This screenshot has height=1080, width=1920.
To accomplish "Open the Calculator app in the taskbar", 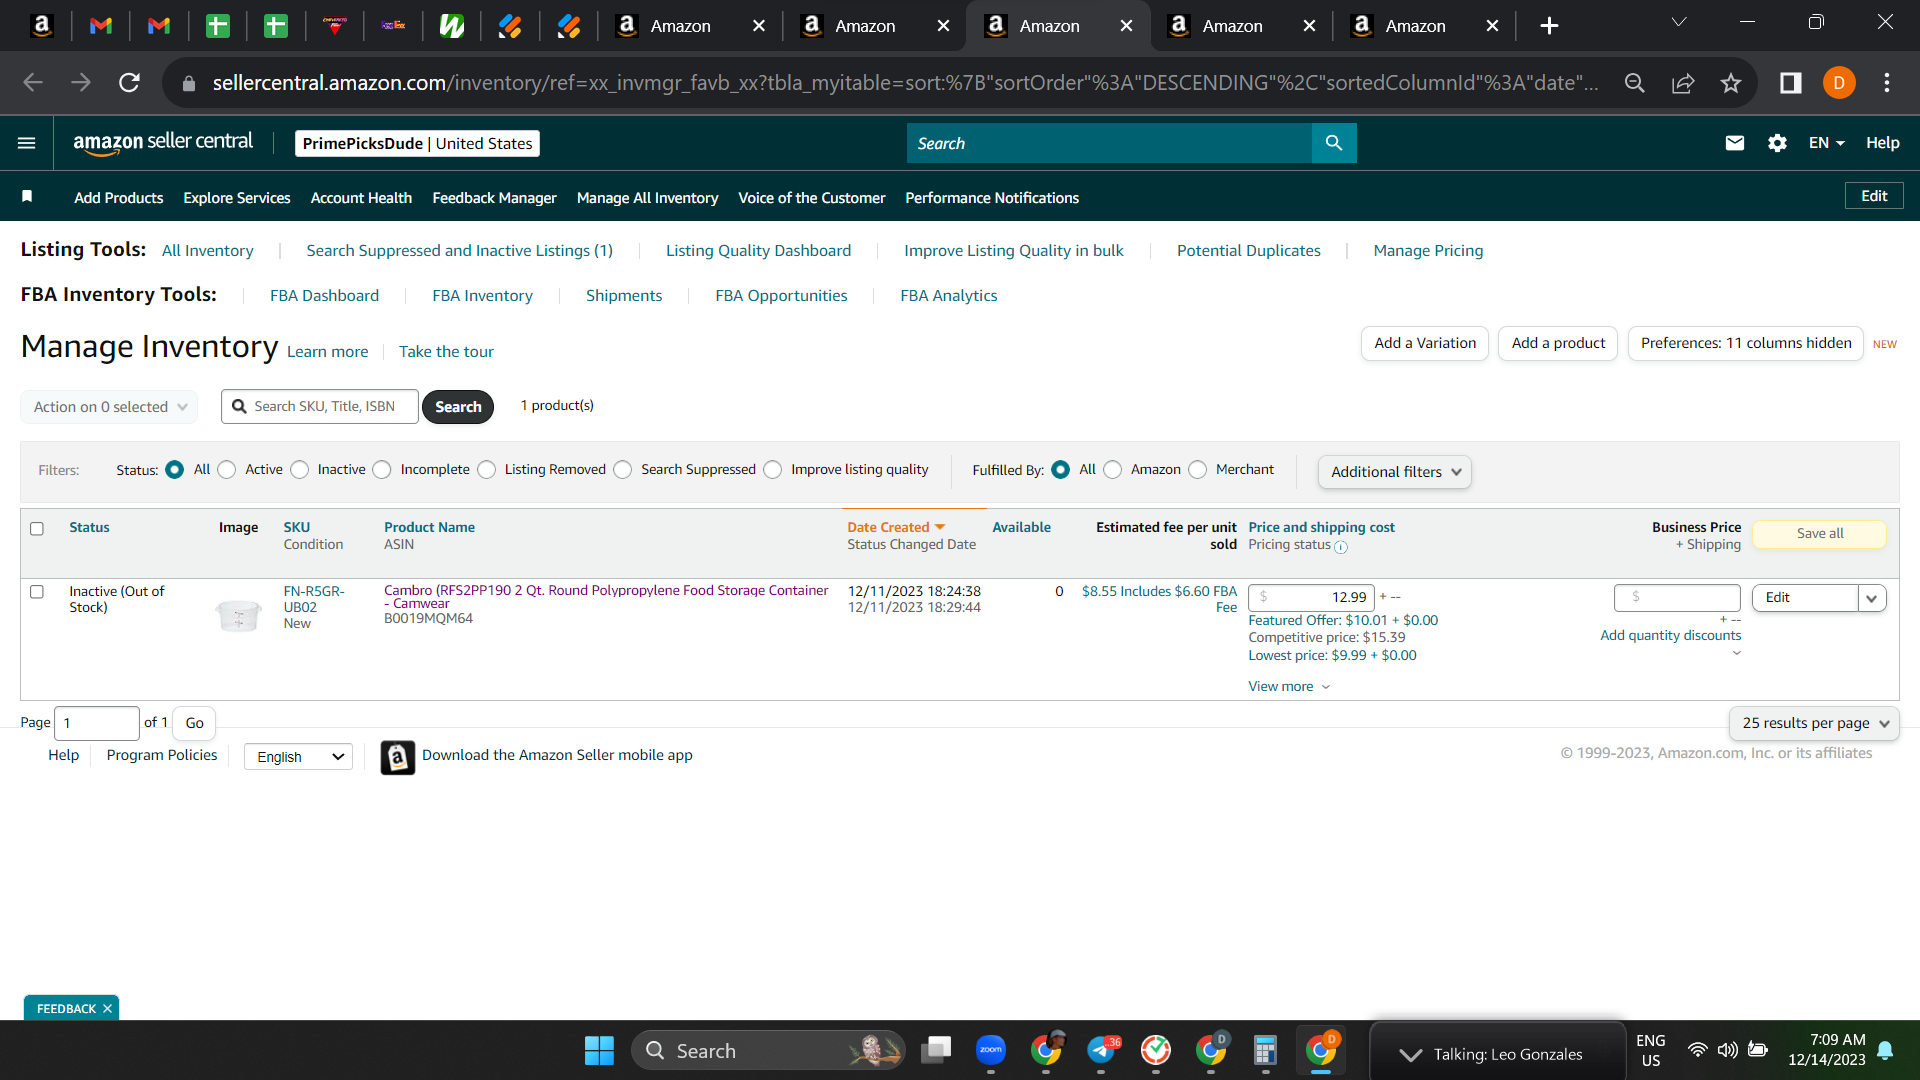I will [x=1265, y=1050].
